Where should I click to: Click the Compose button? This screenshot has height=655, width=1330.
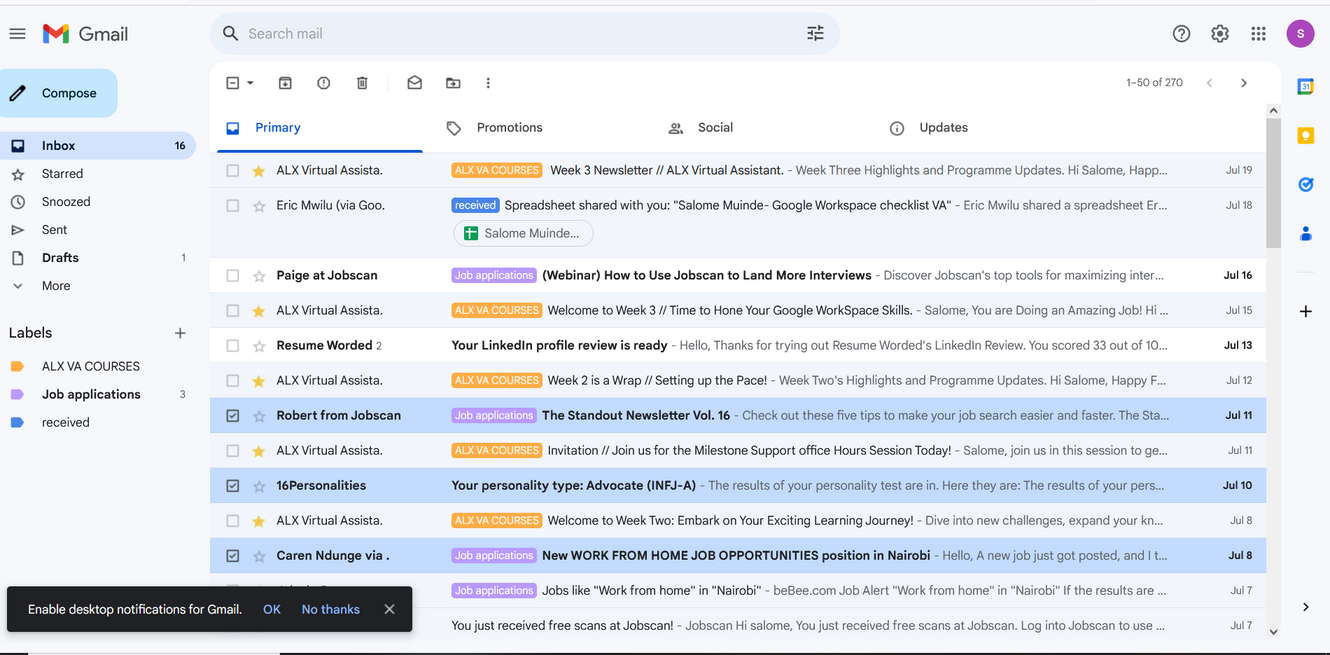pos(58,93)
